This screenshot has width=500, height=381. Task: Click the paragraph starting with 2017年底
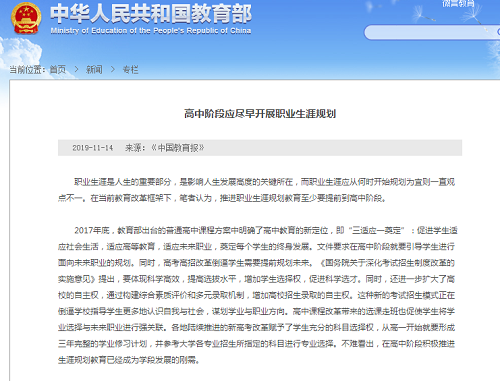(x=257, y=295)
